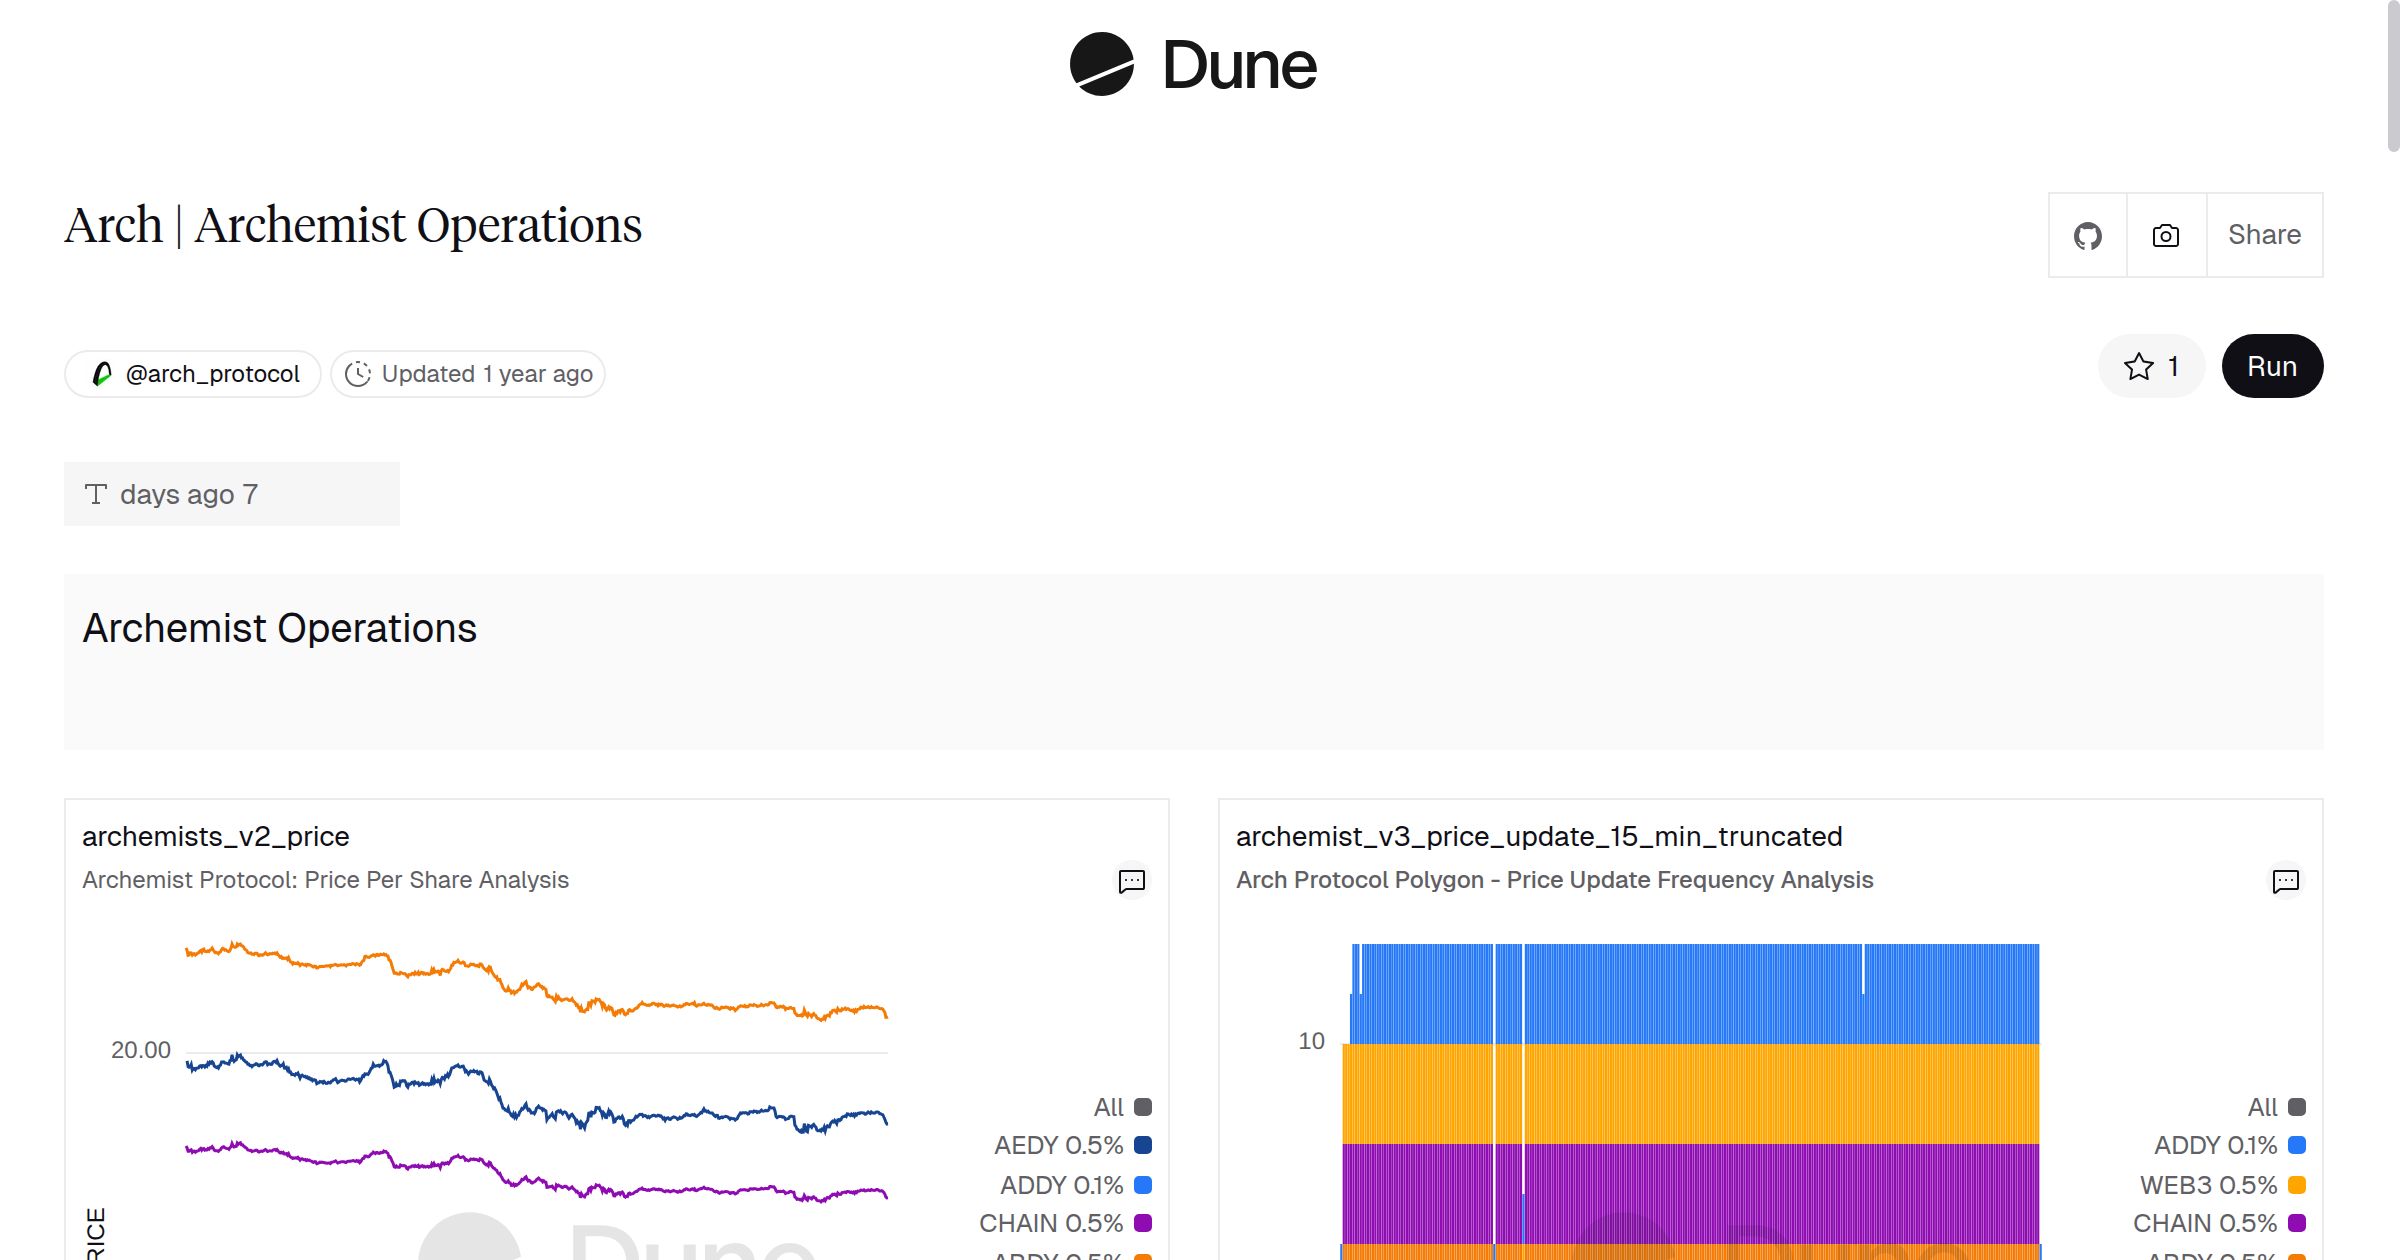The width and height of the screenshot is (2400, 1260).
Task: Open the GitHub icon link
Action: tap(2088, 236)
